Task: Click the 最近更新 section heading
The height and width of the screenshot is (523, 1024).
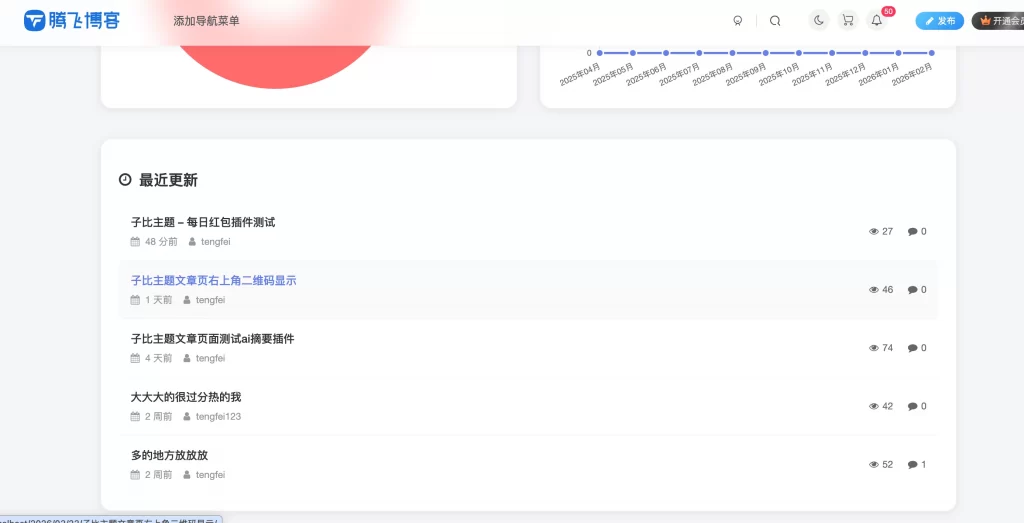Action: click(168, 180)
